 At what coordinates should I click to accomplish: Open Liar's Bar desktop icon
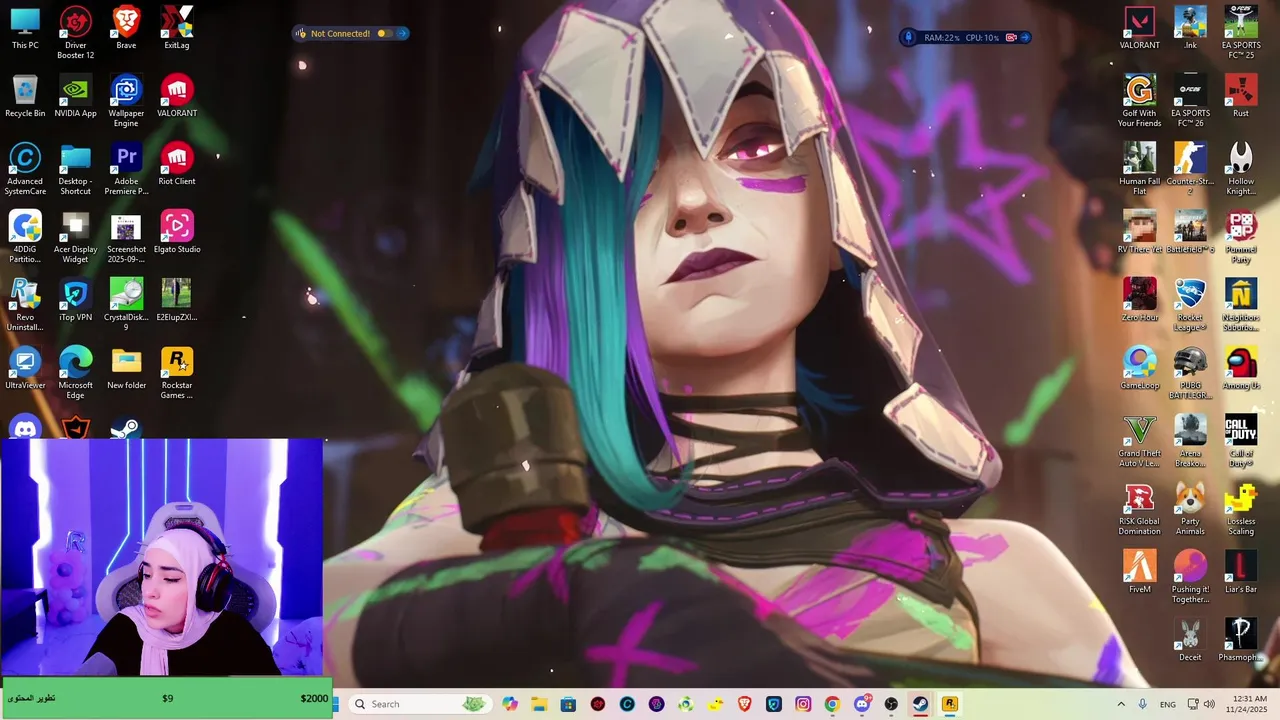(1241, 572)
